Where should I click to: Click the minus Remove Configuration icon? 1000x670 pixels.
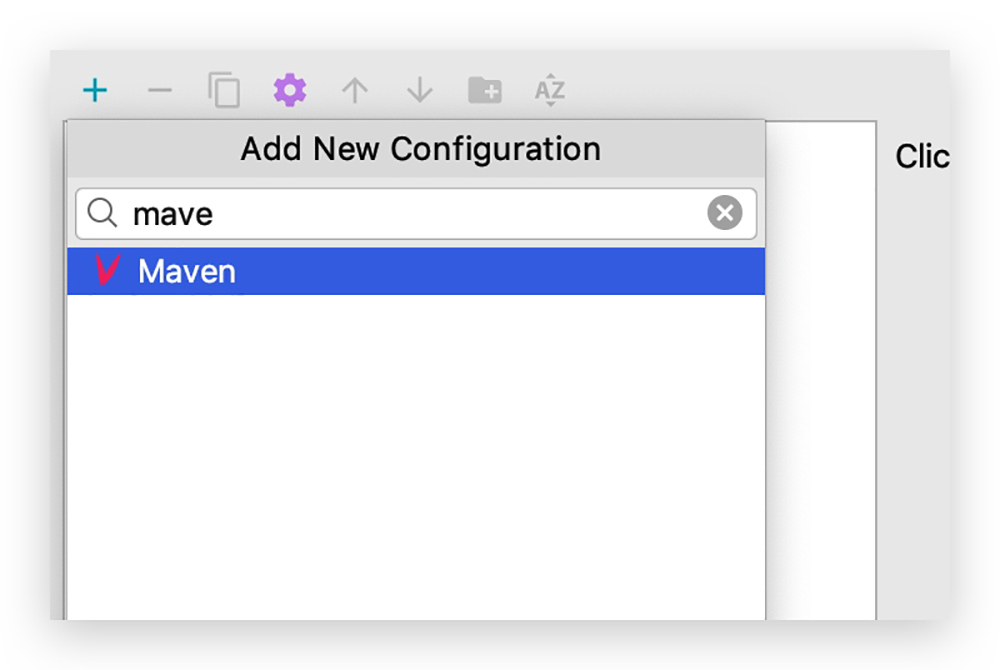click(x=160, y=91)
